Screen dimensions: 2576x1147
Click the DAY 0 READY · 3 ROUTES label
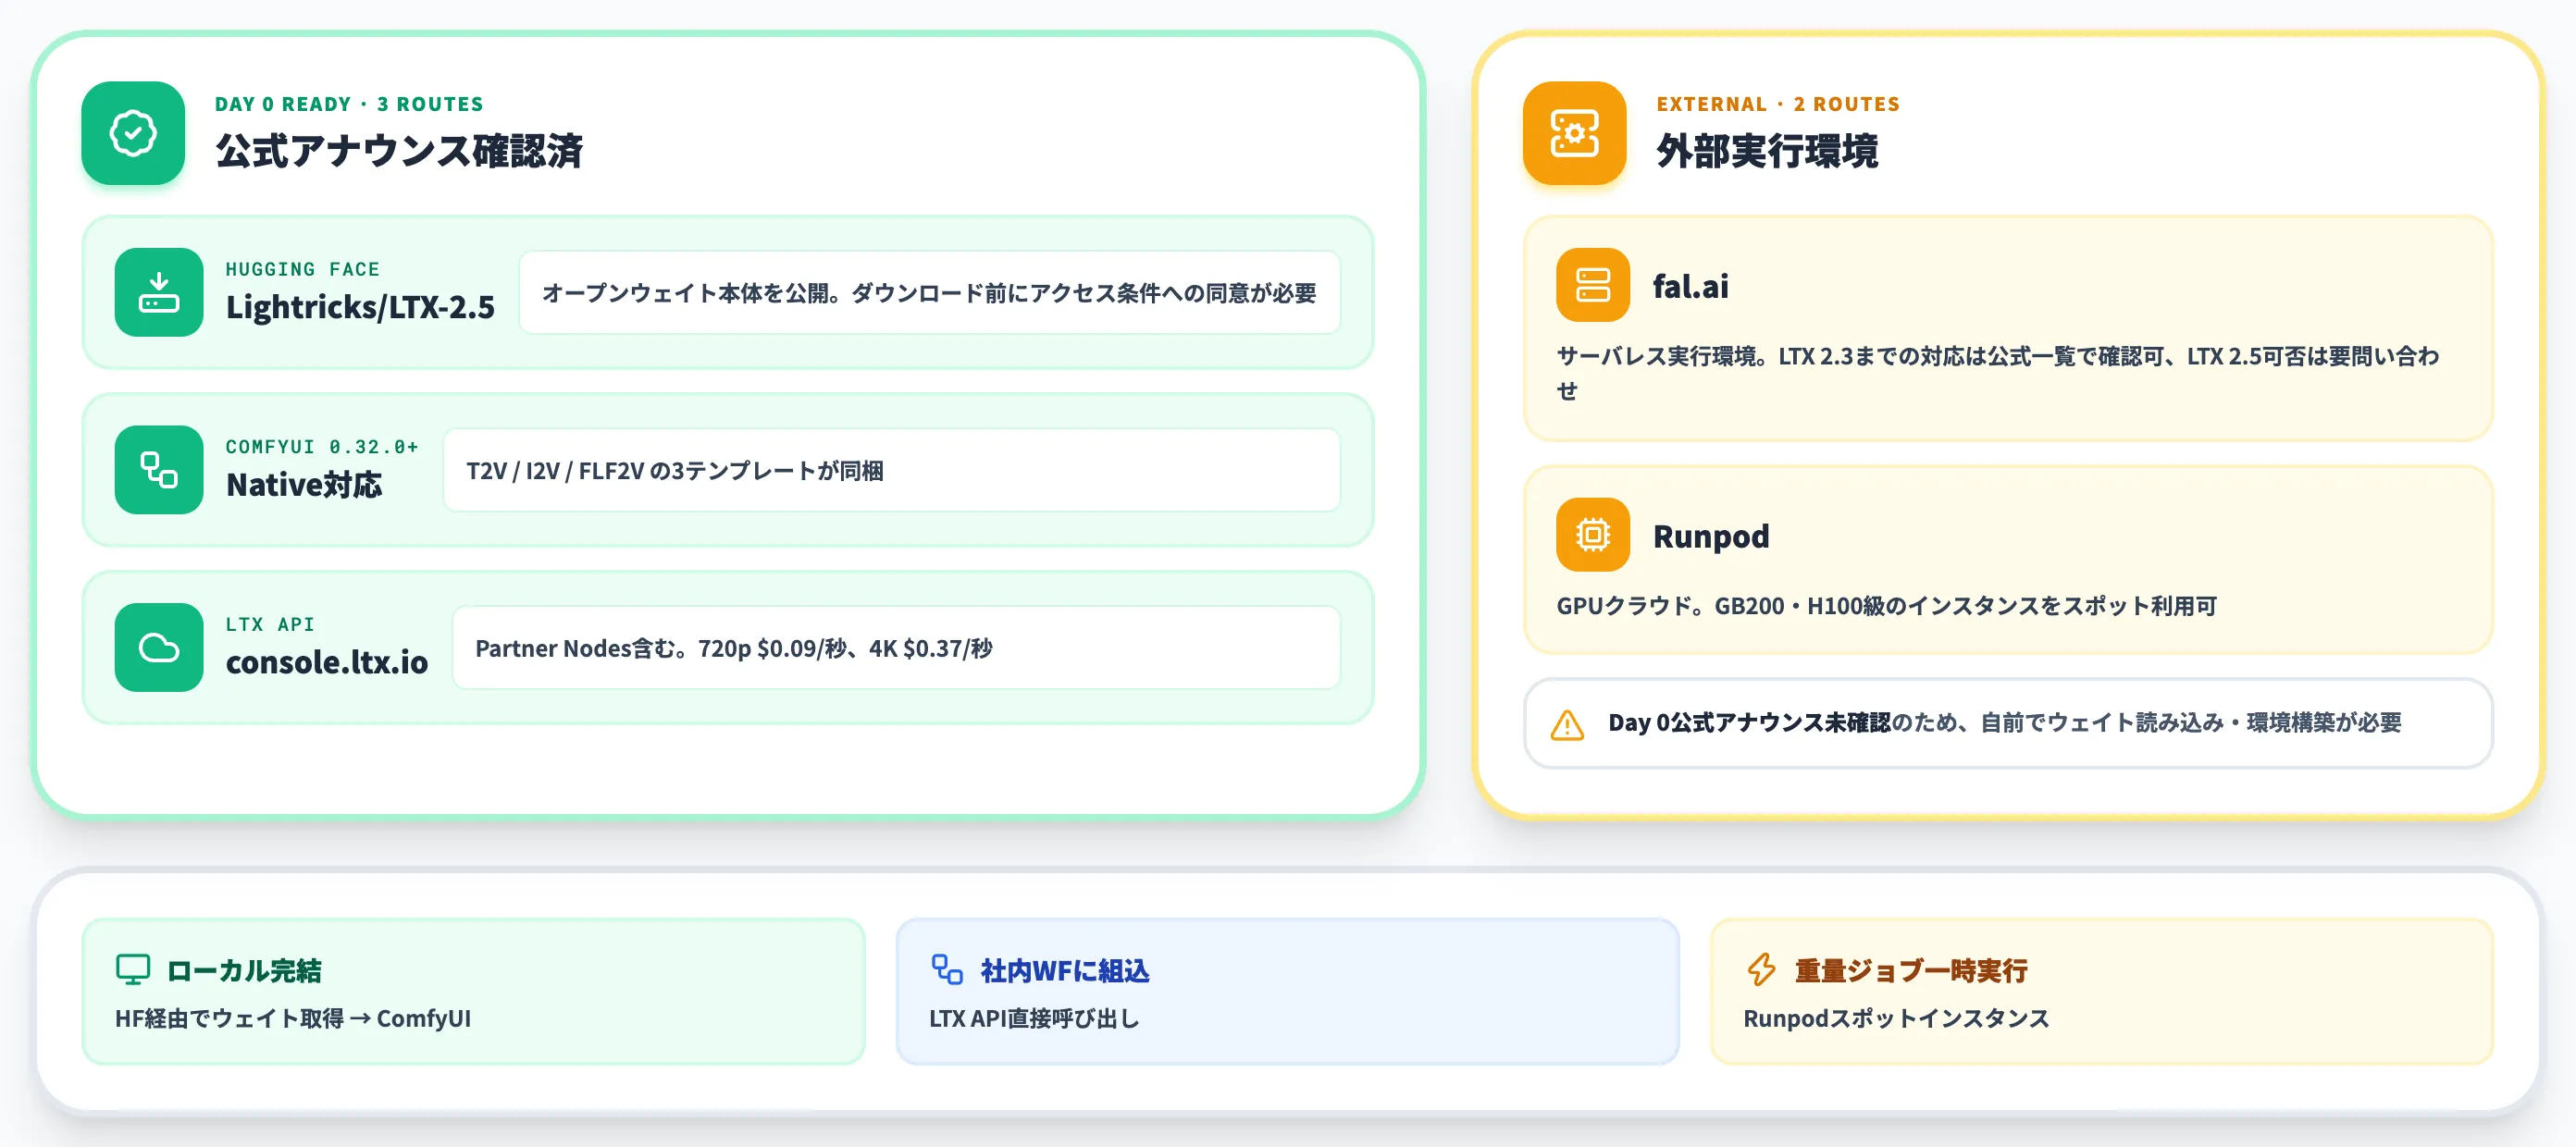click(x=349, y=104)
